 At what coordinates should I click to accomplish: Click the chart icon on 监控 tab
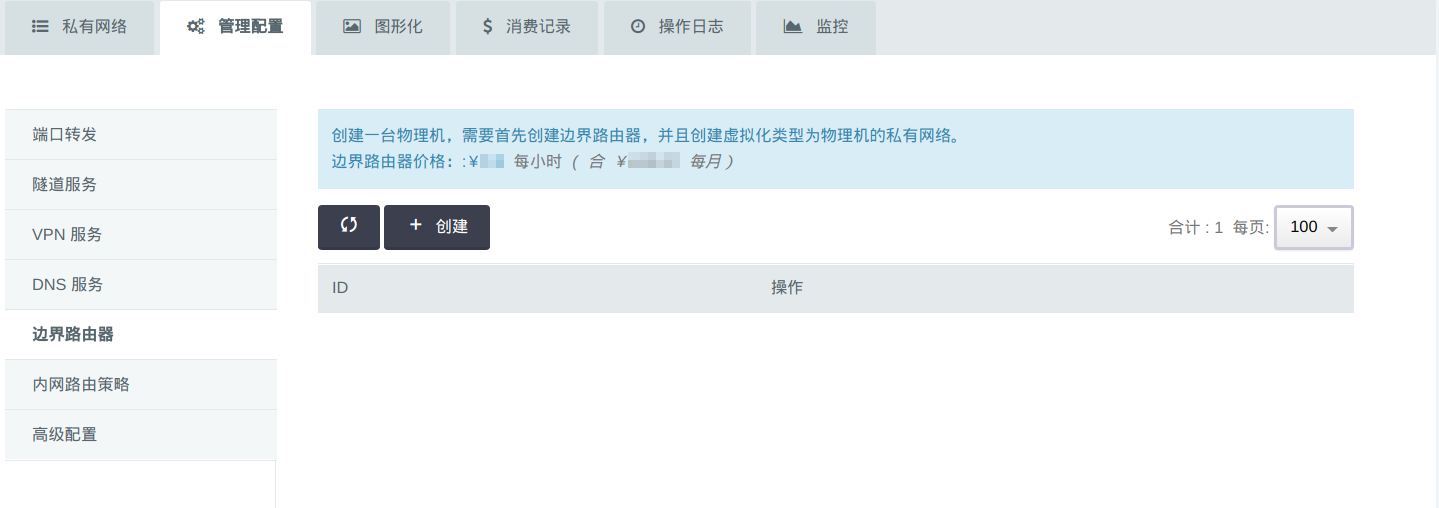[793, 27]
